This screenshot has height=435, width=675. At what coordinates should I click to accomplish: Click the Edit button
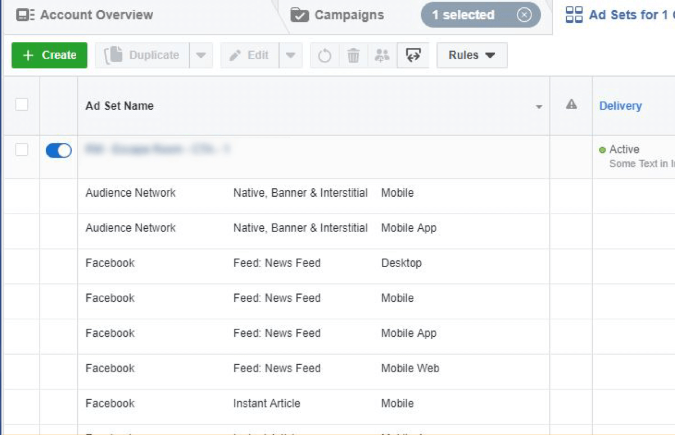tap(249, 55)
